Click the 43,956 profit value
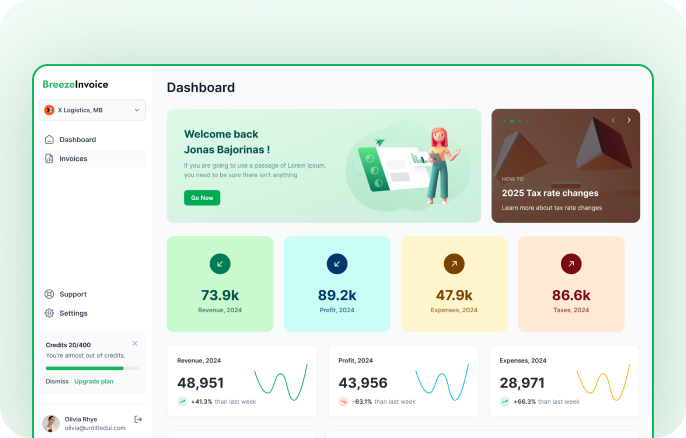This screenshot has height=438, width=686. (x=363, y=383)
